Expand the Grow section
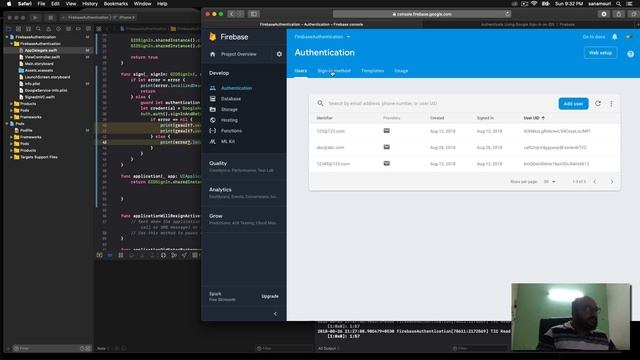 [244, 219]
